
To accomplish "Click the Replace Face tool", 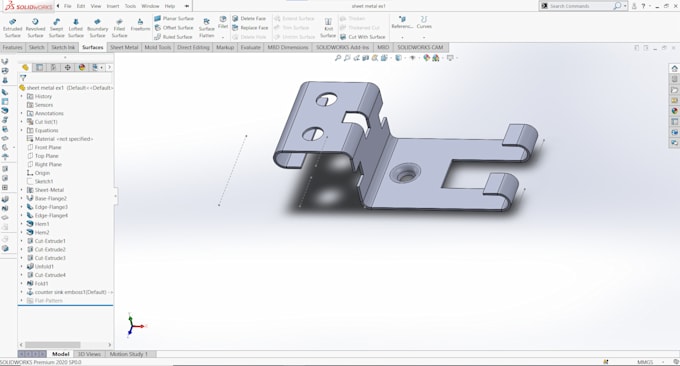I will point(250,27).
